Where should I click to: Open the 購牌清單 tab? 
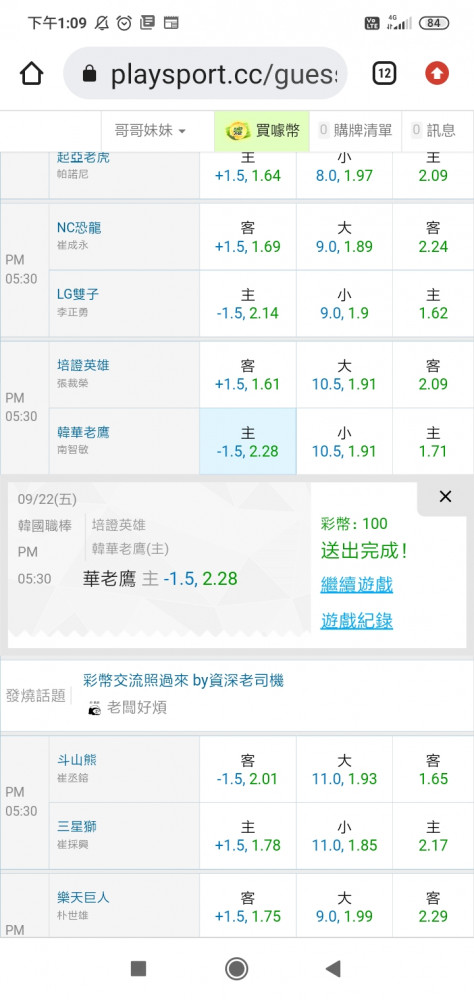355,131
